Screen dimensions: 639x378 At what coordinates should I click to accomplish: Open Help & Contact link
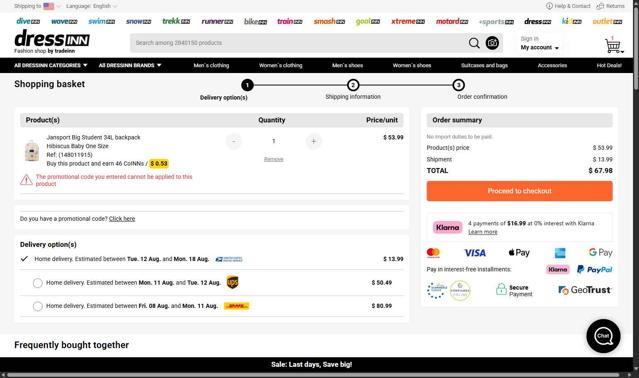point(568,6)
